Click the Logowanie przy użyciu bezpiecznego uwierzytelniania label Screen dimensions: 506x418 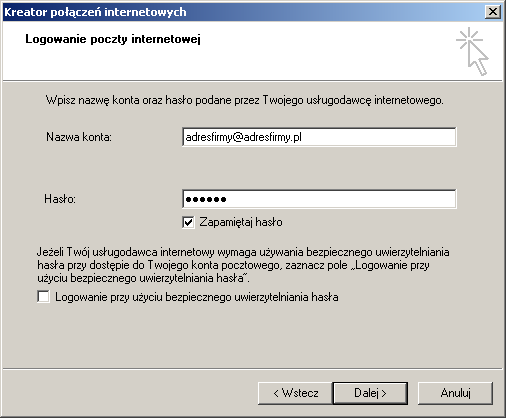coord(197,297)
